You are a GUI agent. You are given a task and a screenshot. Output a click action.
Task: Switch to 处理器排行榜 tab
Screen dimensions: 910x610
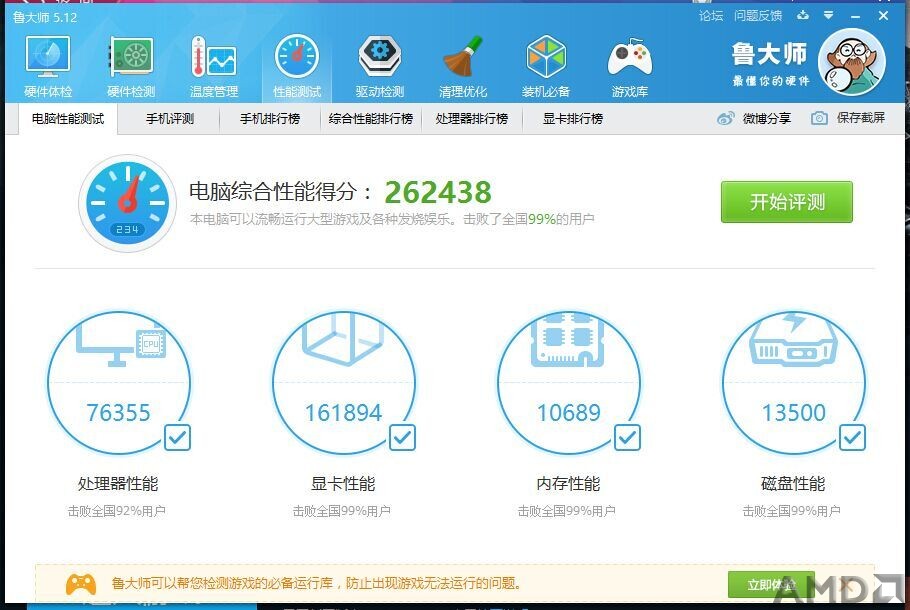click(x=472, y=119)
